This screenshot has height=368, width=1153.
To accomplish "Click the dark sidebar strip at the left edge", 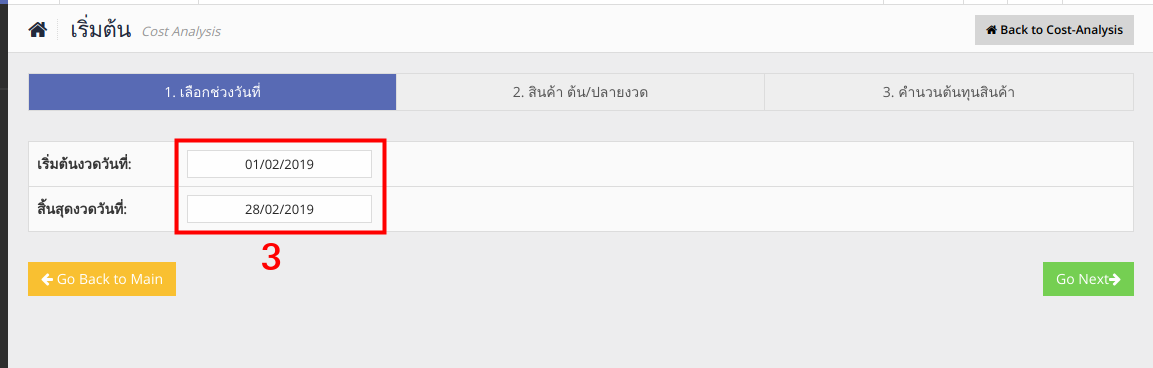I will pos(4,184).
